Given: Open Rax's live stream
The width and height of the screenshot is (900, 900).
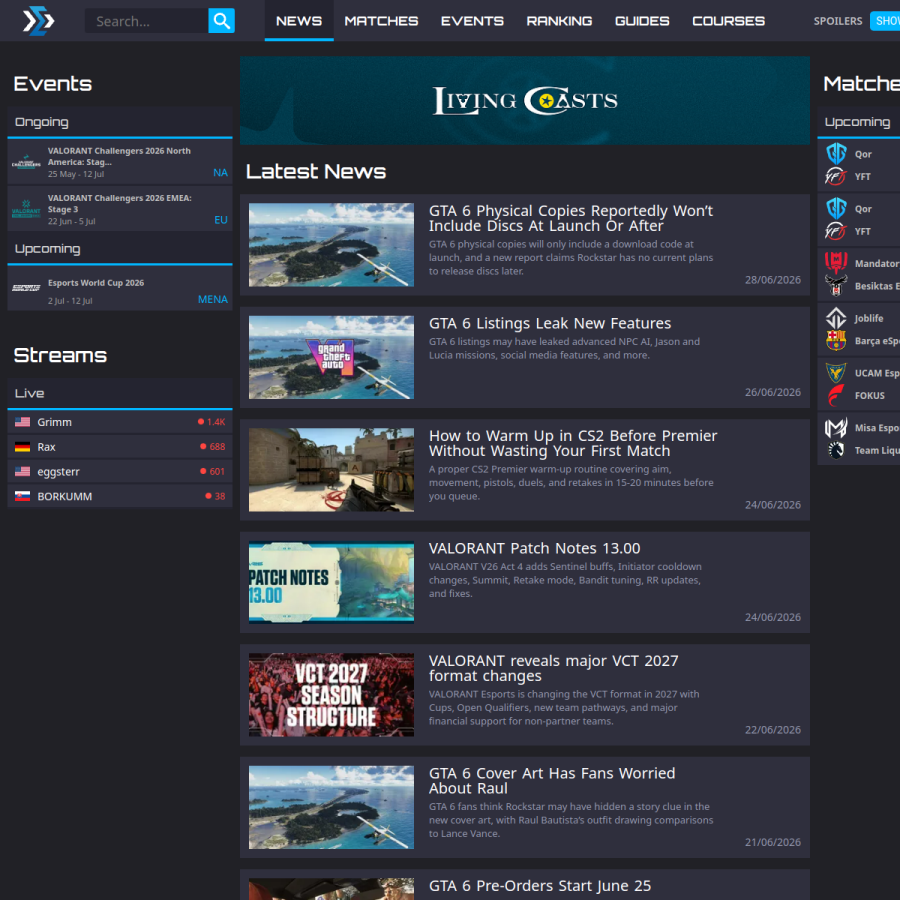Looking at the screenshot, I should 120,447.
